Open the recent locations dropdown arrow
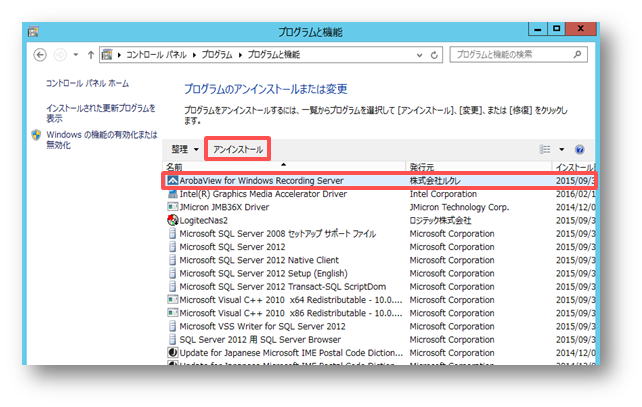642x407 pixels. tap(76, 54)
